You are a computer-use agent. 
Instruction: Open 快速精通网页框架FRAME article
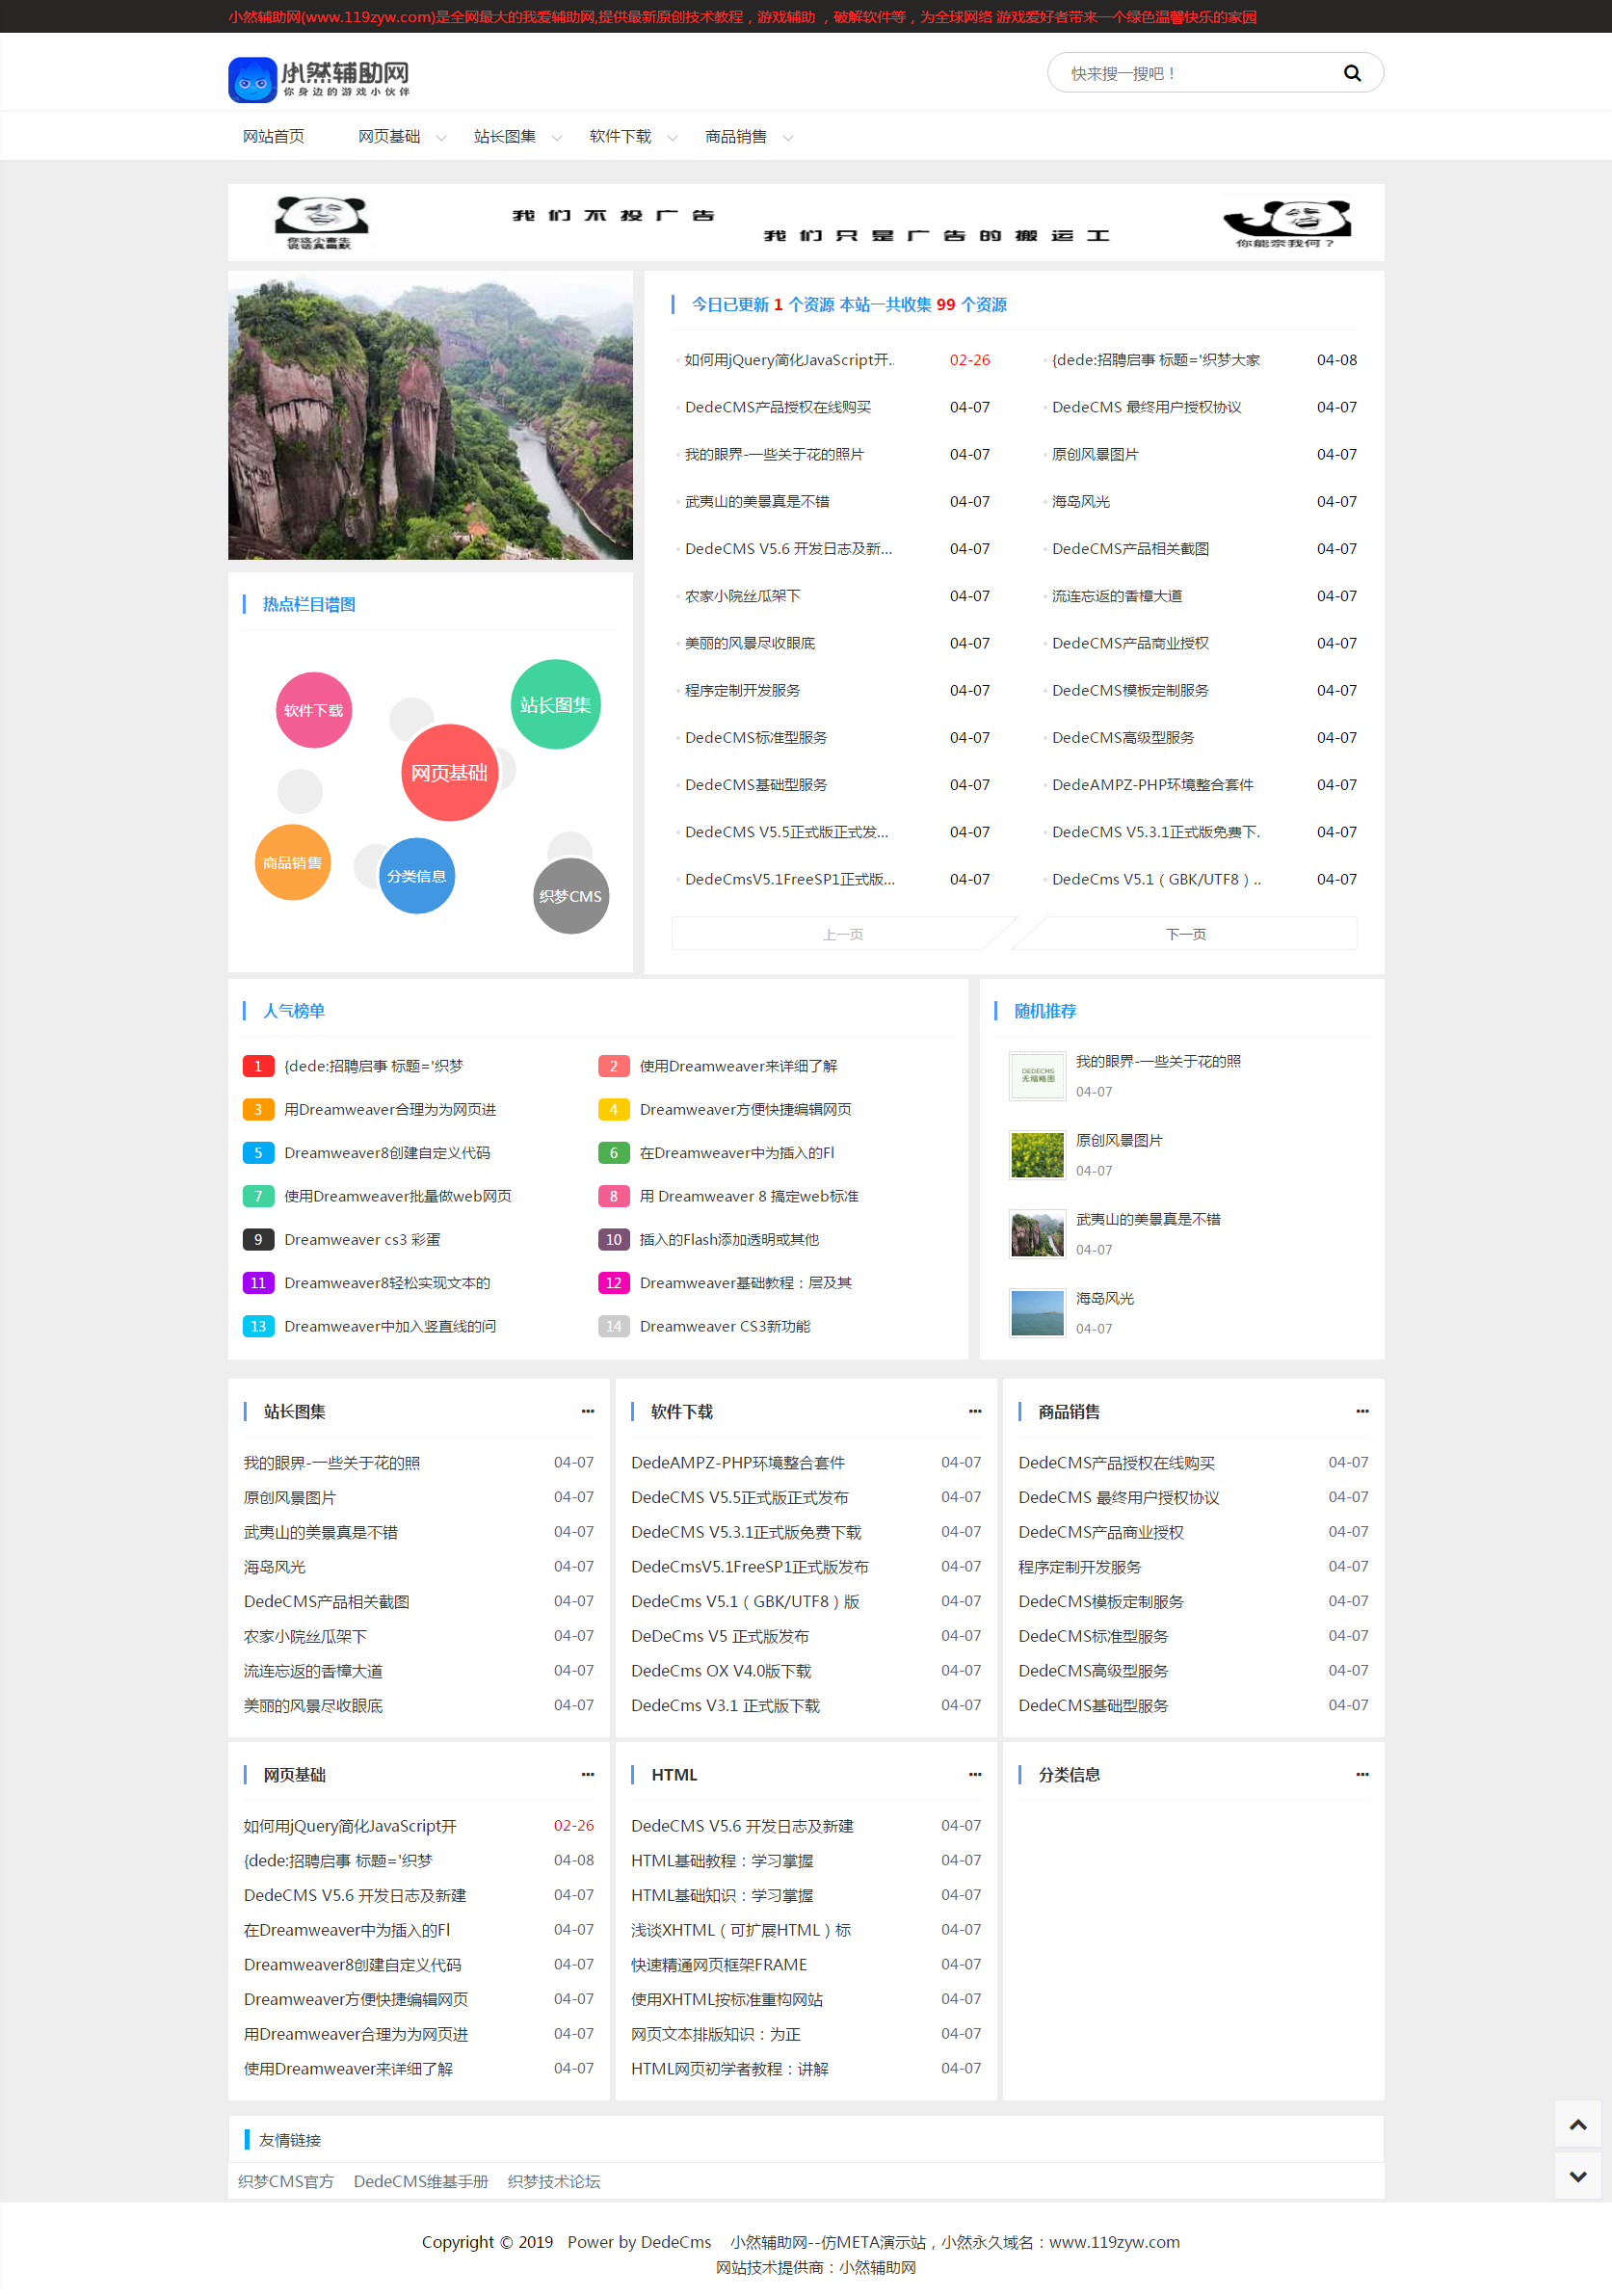[719, 1964]
